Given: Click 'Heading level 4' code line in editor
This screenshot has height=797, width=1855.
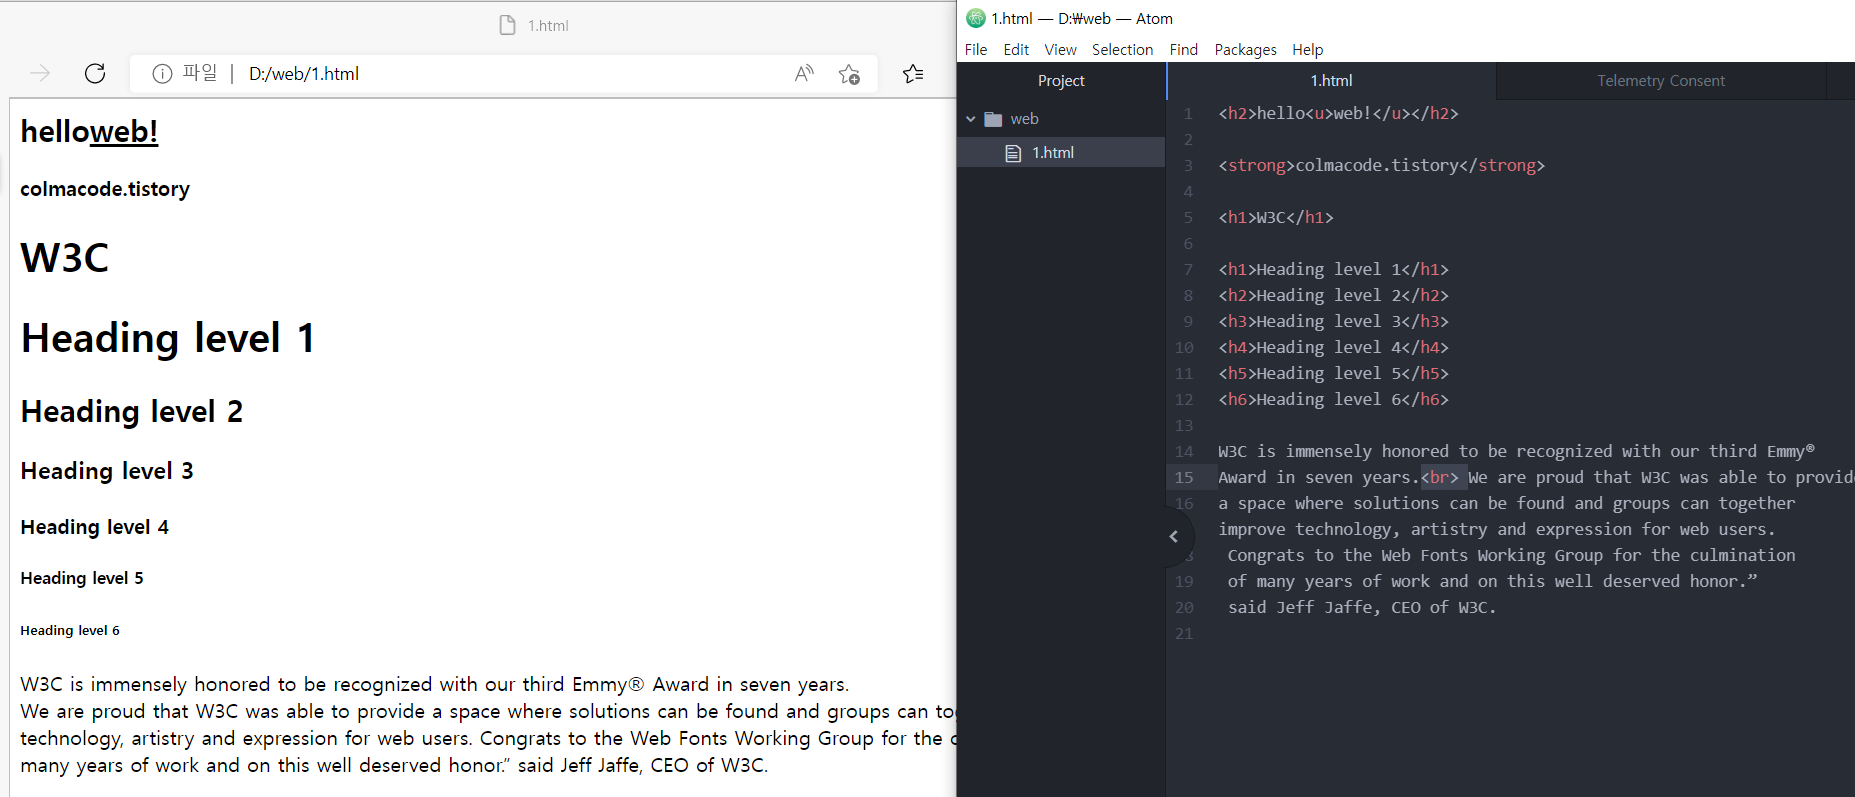Looking at the screenshot, I should point(1333,348).
